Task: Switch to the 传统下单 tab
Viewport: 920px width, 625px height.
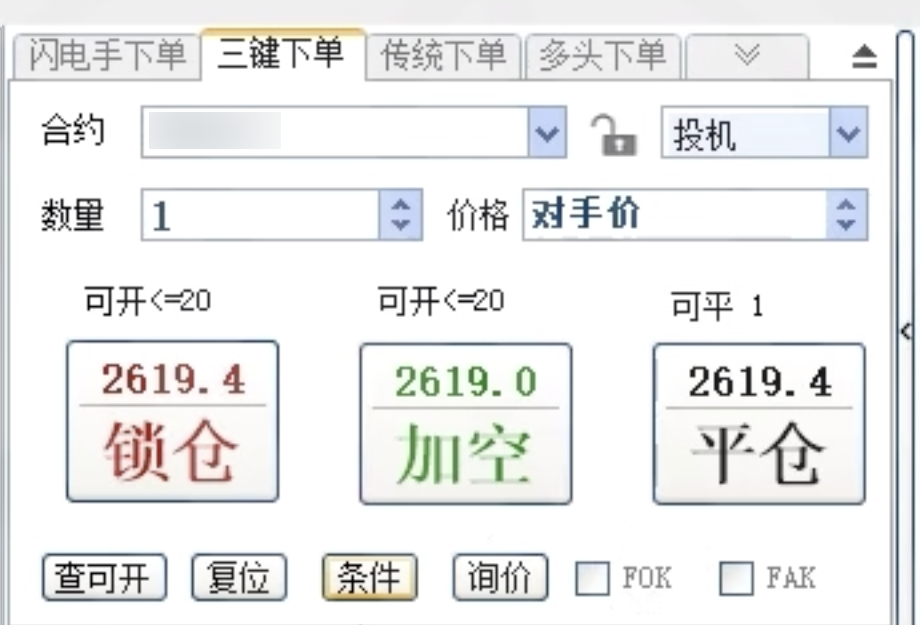Action: (443, 57)
